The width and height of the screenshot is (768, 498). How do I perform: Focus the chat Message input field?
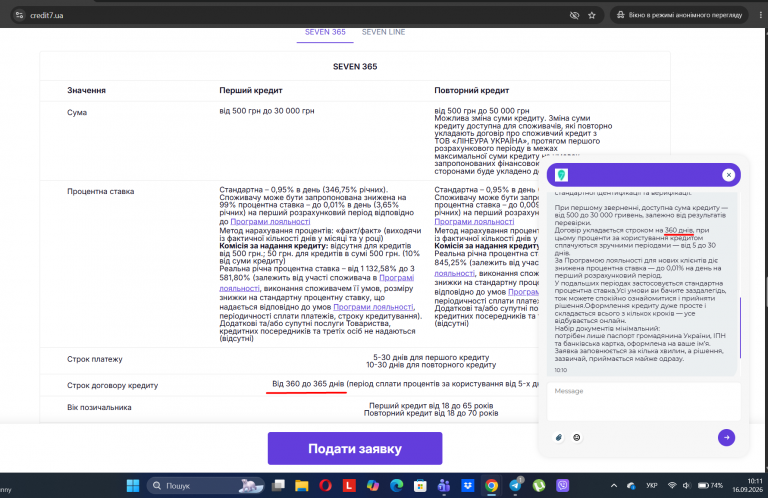pos(643,402)
